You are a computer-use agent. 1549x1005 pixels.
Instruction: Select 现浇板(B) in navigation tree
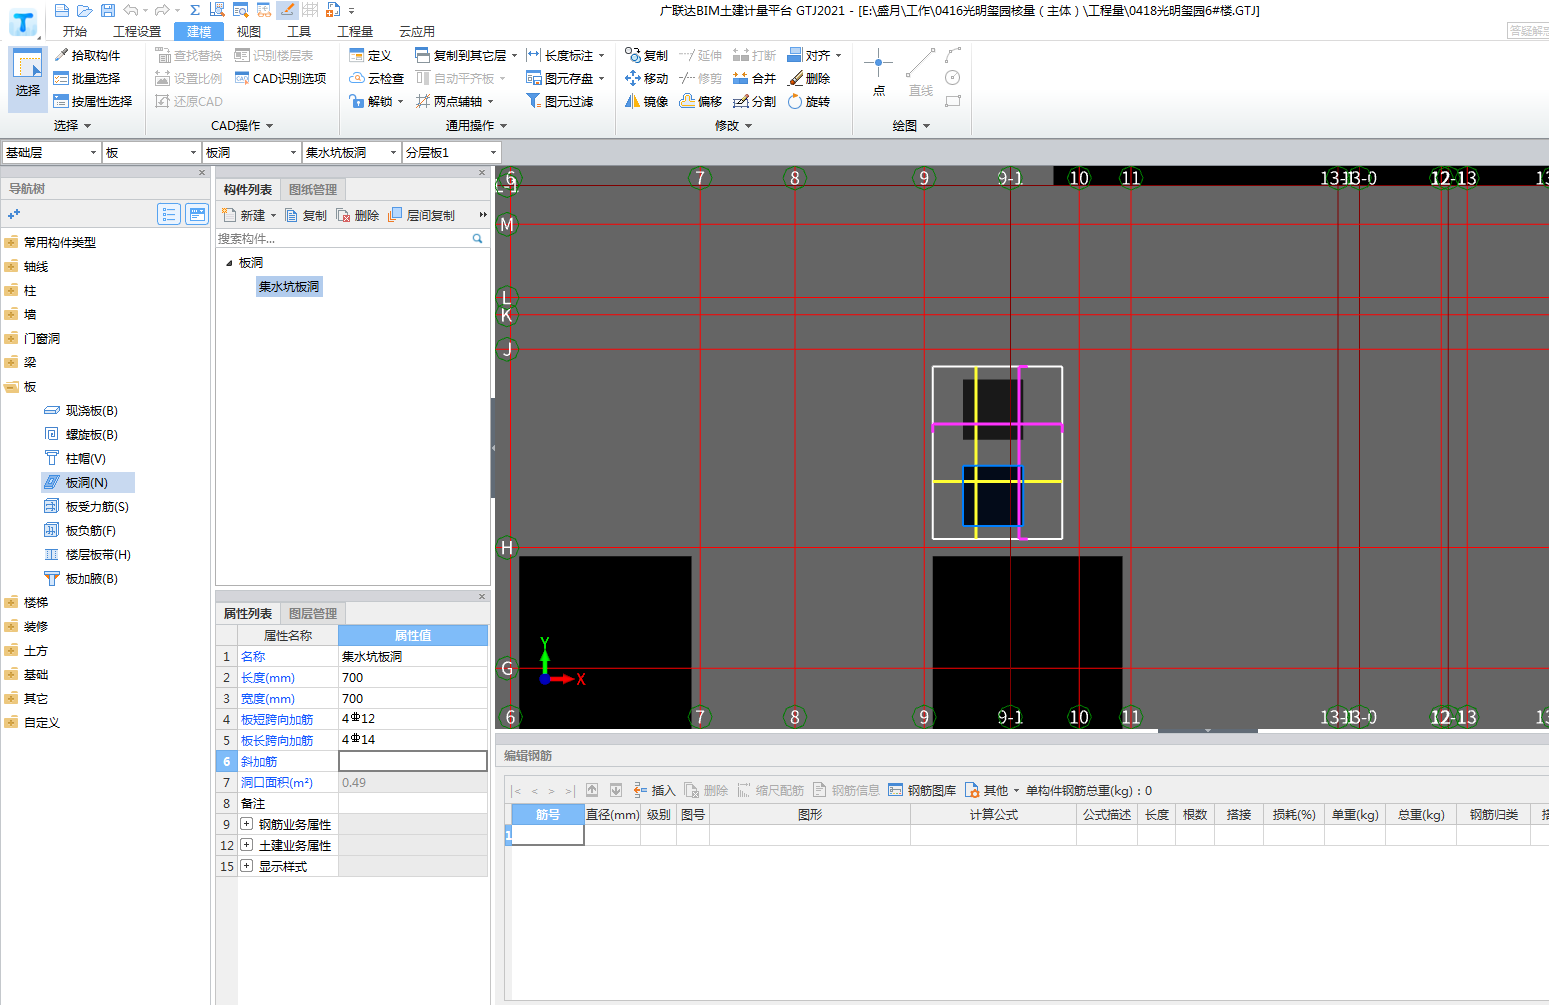pyautogui.click(x=81, y=411)
